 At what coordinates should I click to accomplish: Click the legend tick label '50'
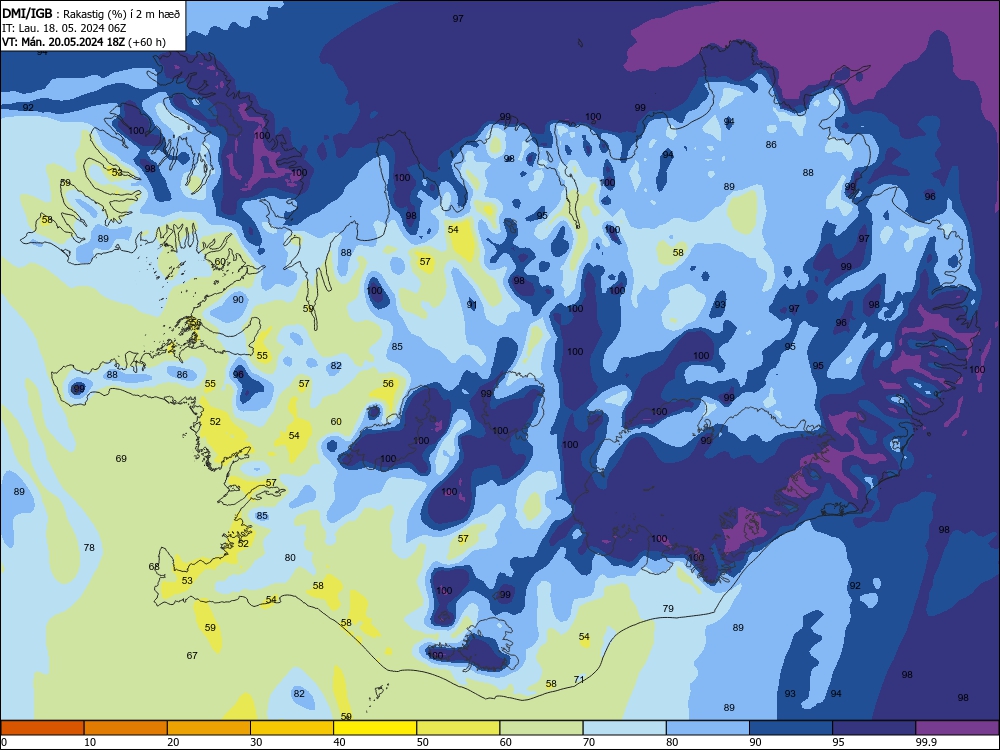tap(423, 742)
